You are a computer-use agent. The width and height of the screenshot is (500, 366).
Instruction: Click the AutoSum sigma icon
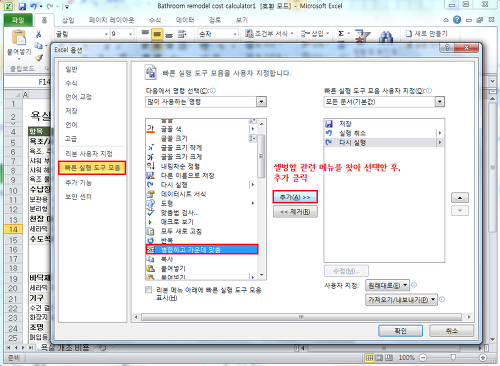(341, 33)
